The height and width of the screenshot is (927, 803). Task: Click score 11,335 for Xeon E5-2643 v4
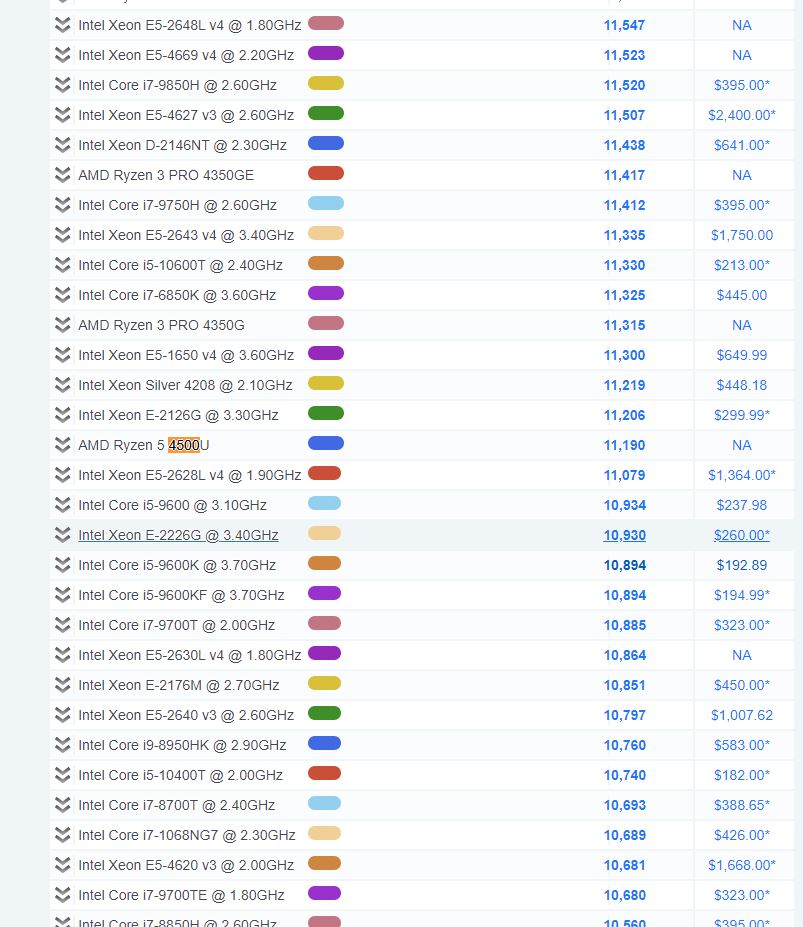(x=624, y=235)
